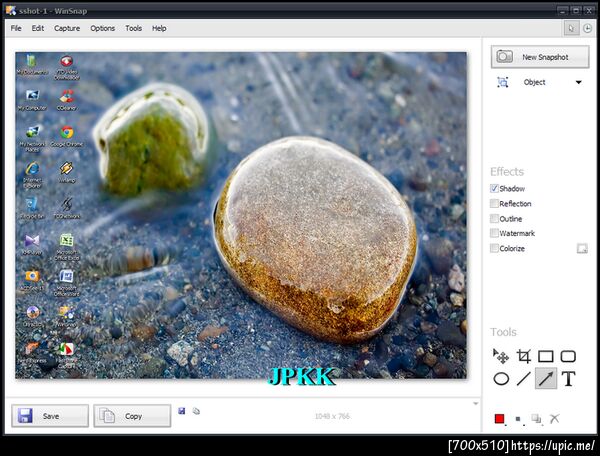Image resolution: width=600 pixels, height=456 pixels.
Task: Click the delete object X icon
Action: click(554, 419)
